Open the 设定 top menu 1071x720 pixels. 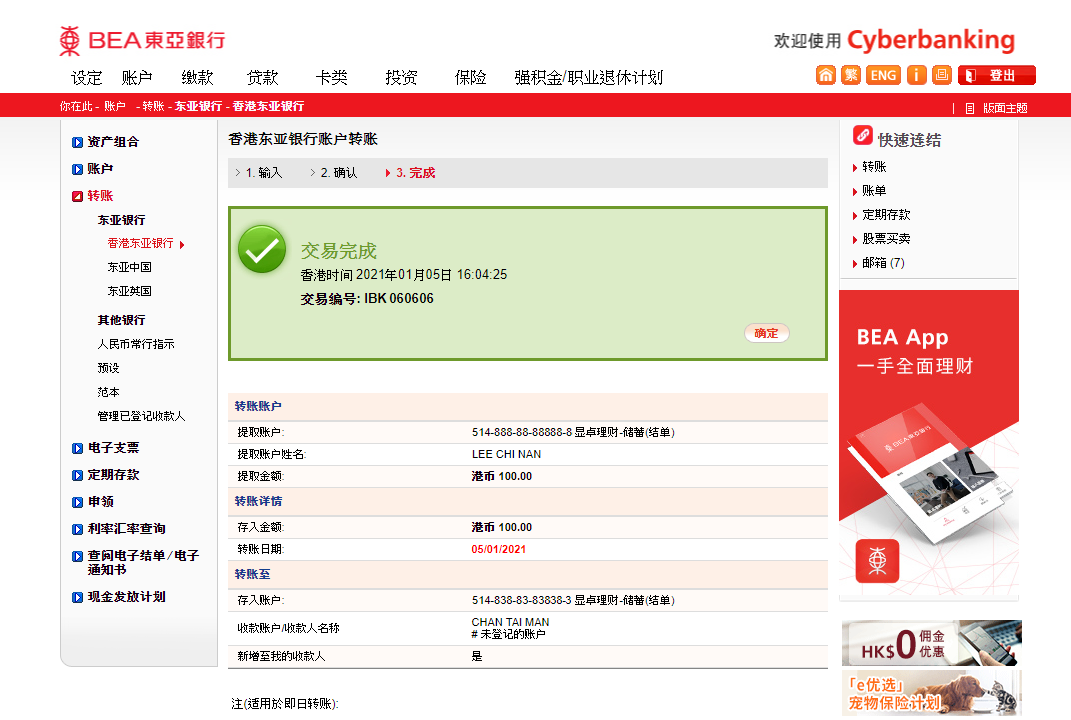point(86,77)
